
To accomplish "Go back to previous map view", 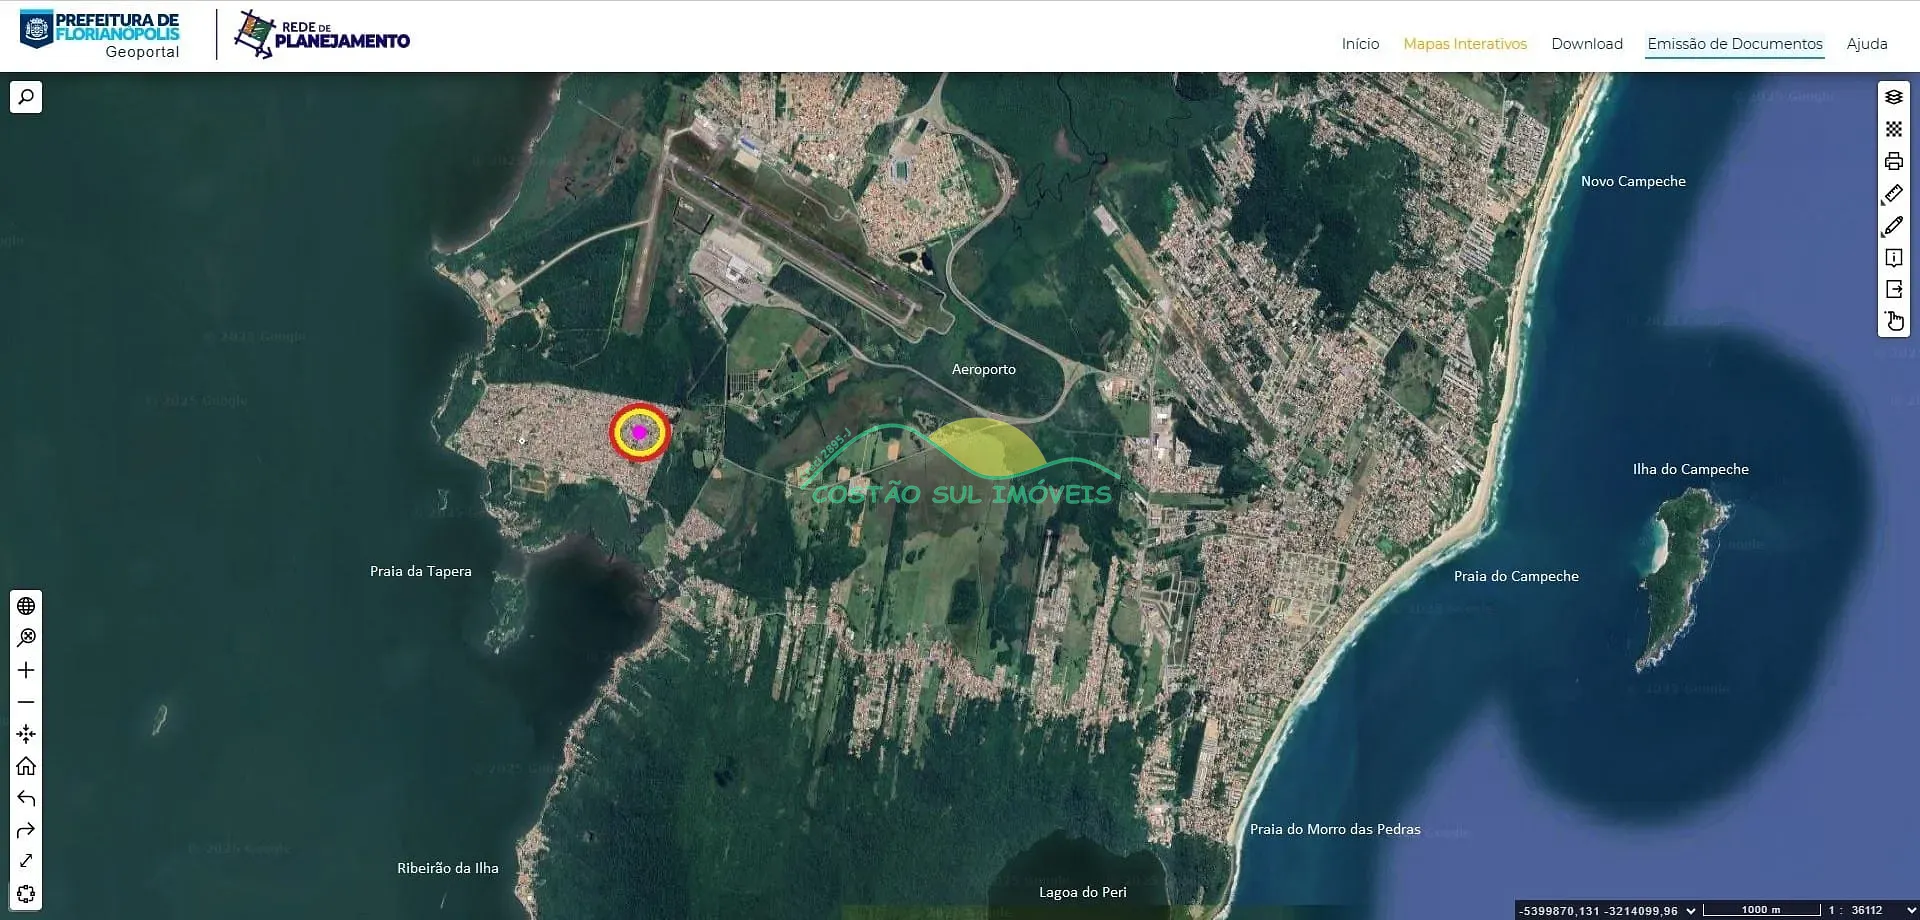I will click(x=26, y=798).
